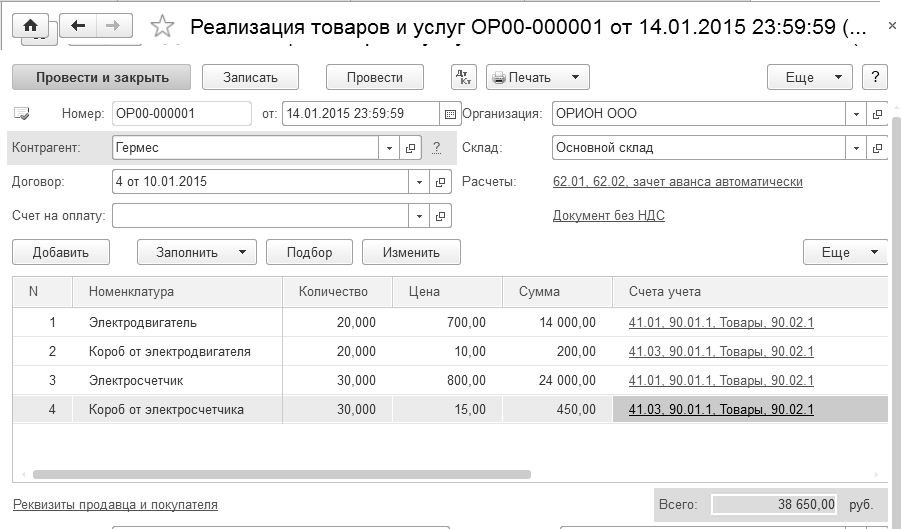Click into the Контрагент field Гермес
This screenshot has height=529, width=901.
pos(245,148)
